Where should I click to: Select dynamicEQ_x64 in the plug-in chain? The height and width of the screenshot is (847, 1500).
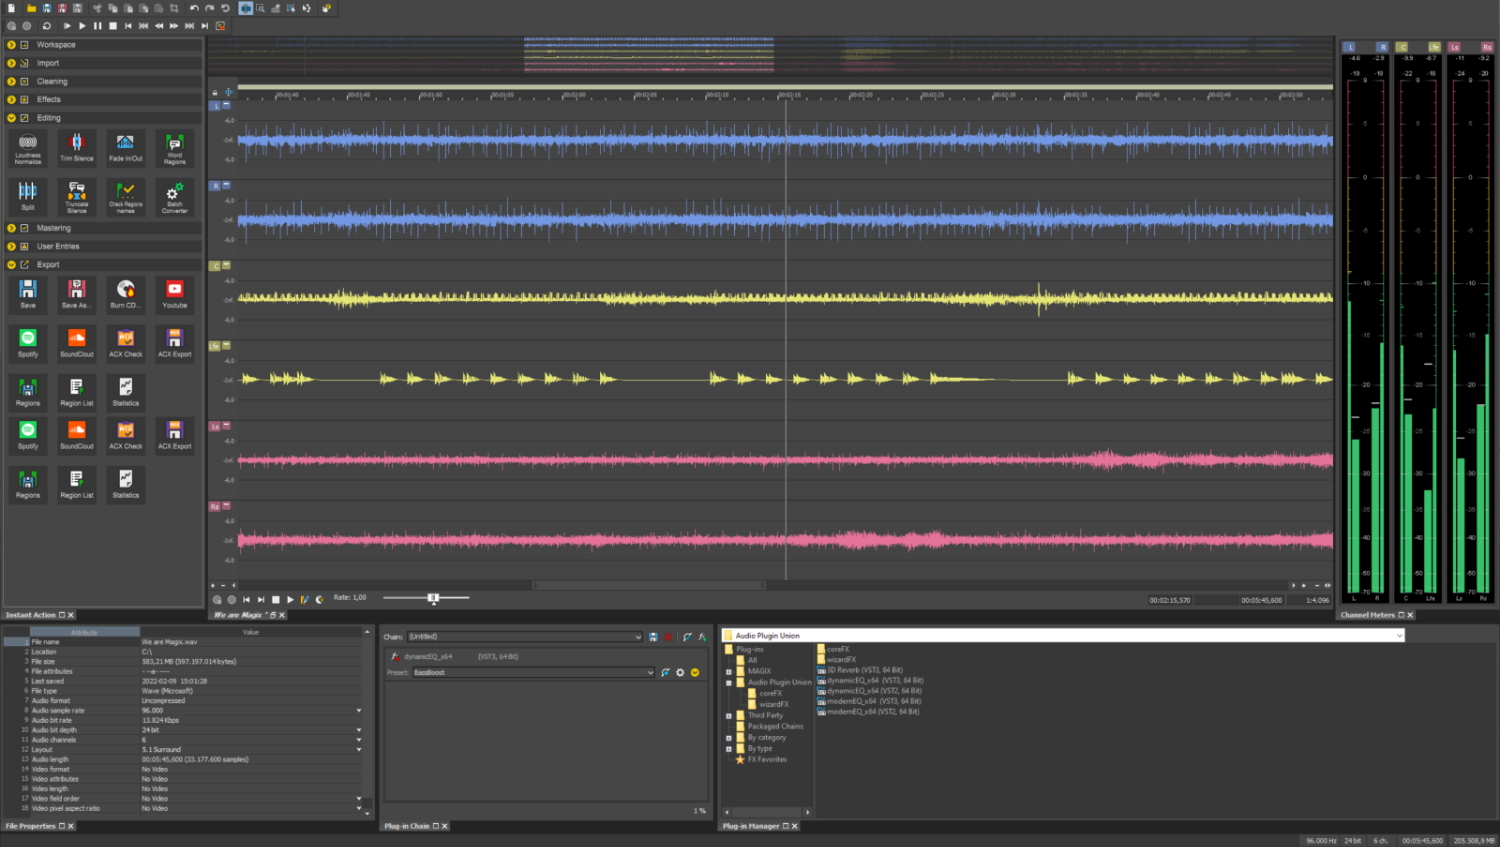click(428, 657)
